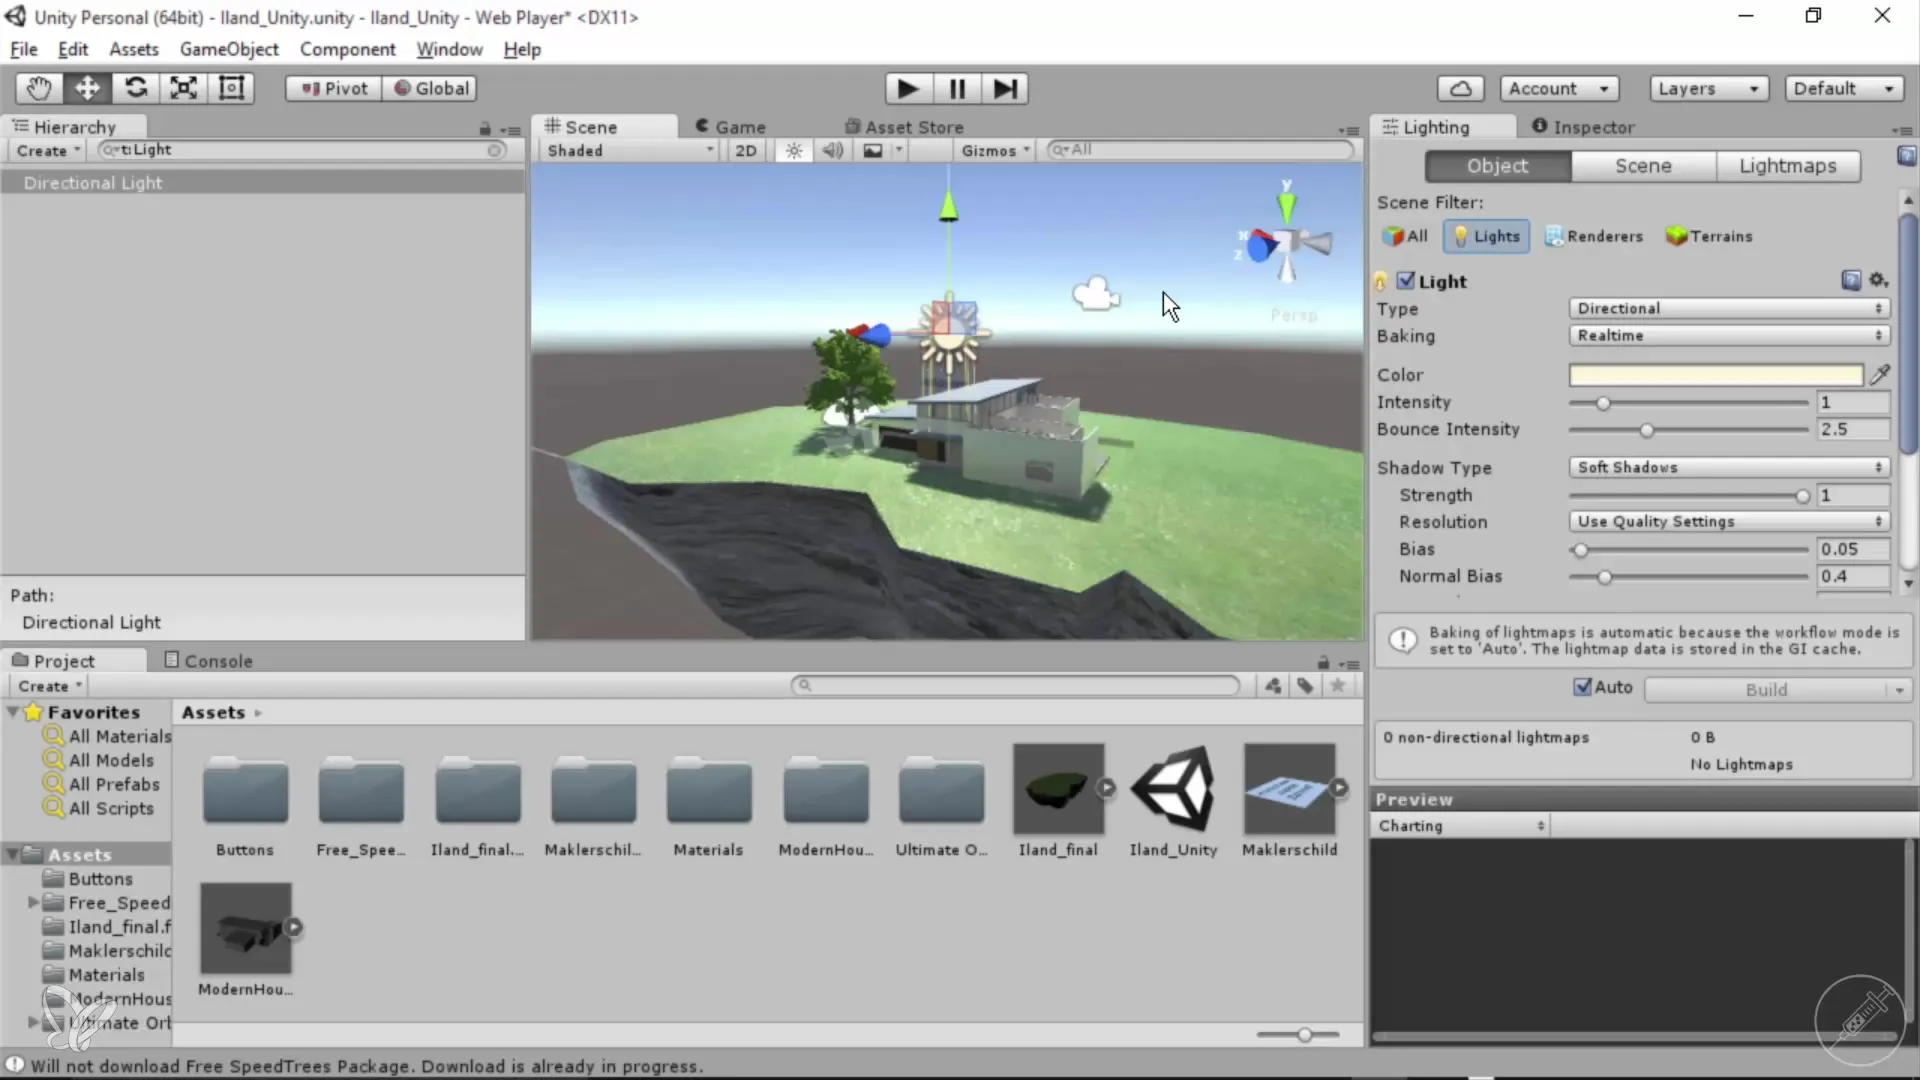Select the Scale tool
The image size is (1920, 1080).
pyautogui.click(x=183, y=88)
